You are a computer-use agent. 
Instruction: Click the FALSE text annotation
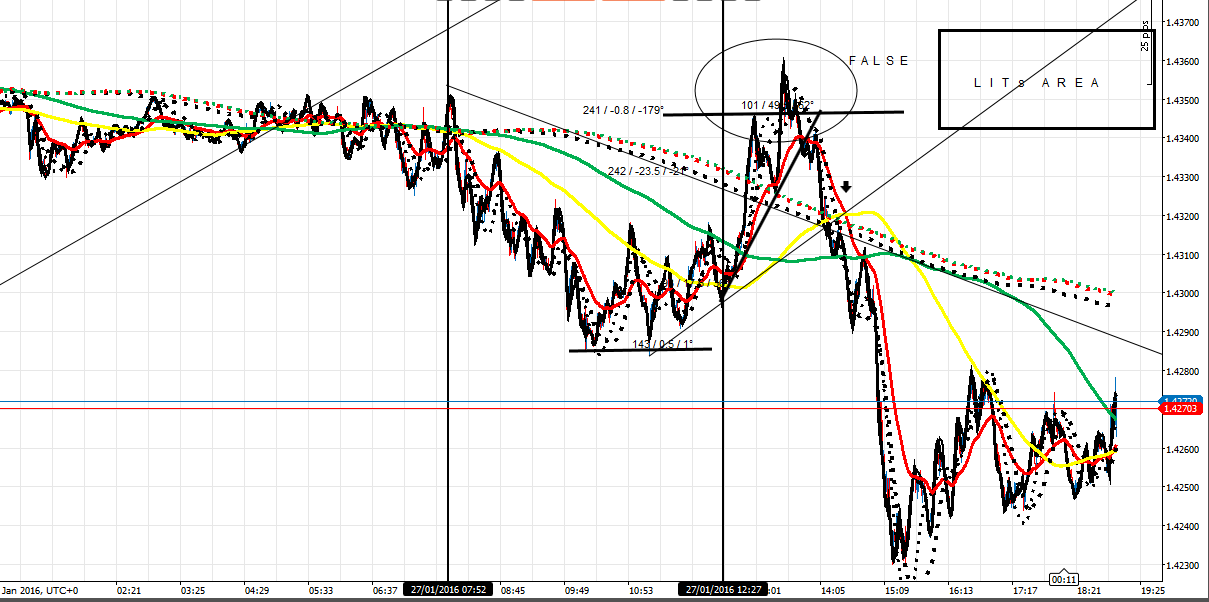tap(879, 61)
